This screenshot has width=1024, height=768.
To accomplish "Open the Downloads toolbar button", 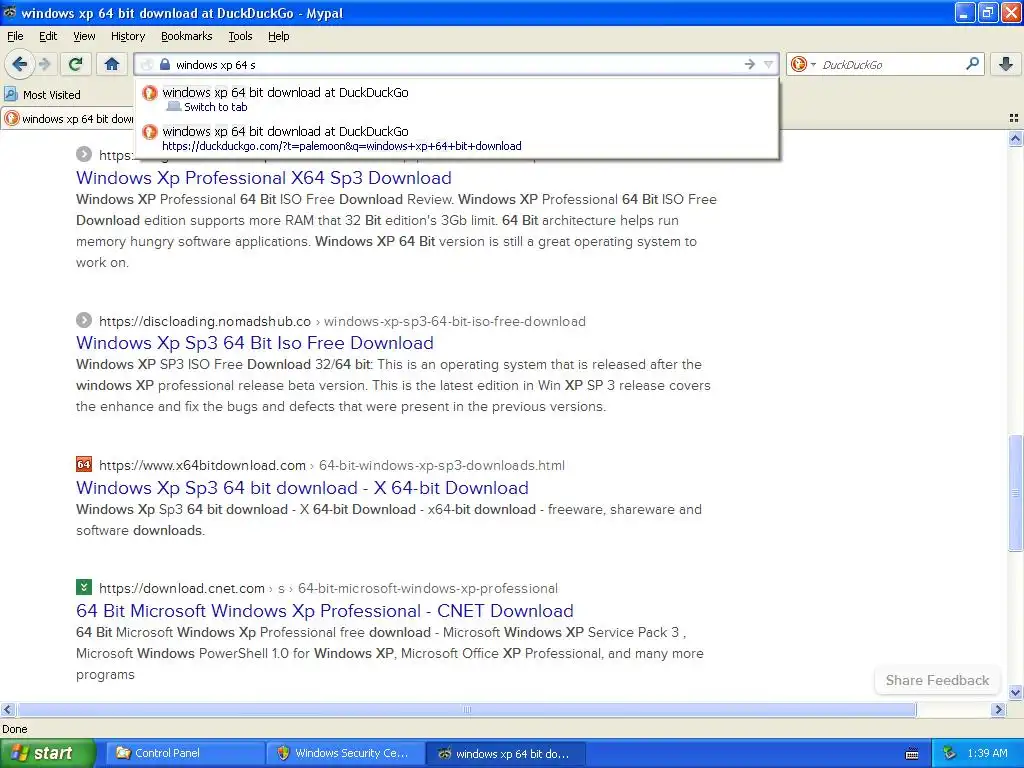I will (1006, 64).
